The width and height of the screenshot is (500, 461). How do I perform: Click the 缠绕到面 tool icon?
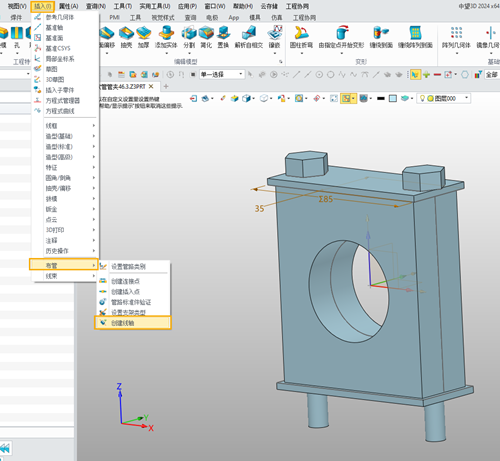(381, 33)
